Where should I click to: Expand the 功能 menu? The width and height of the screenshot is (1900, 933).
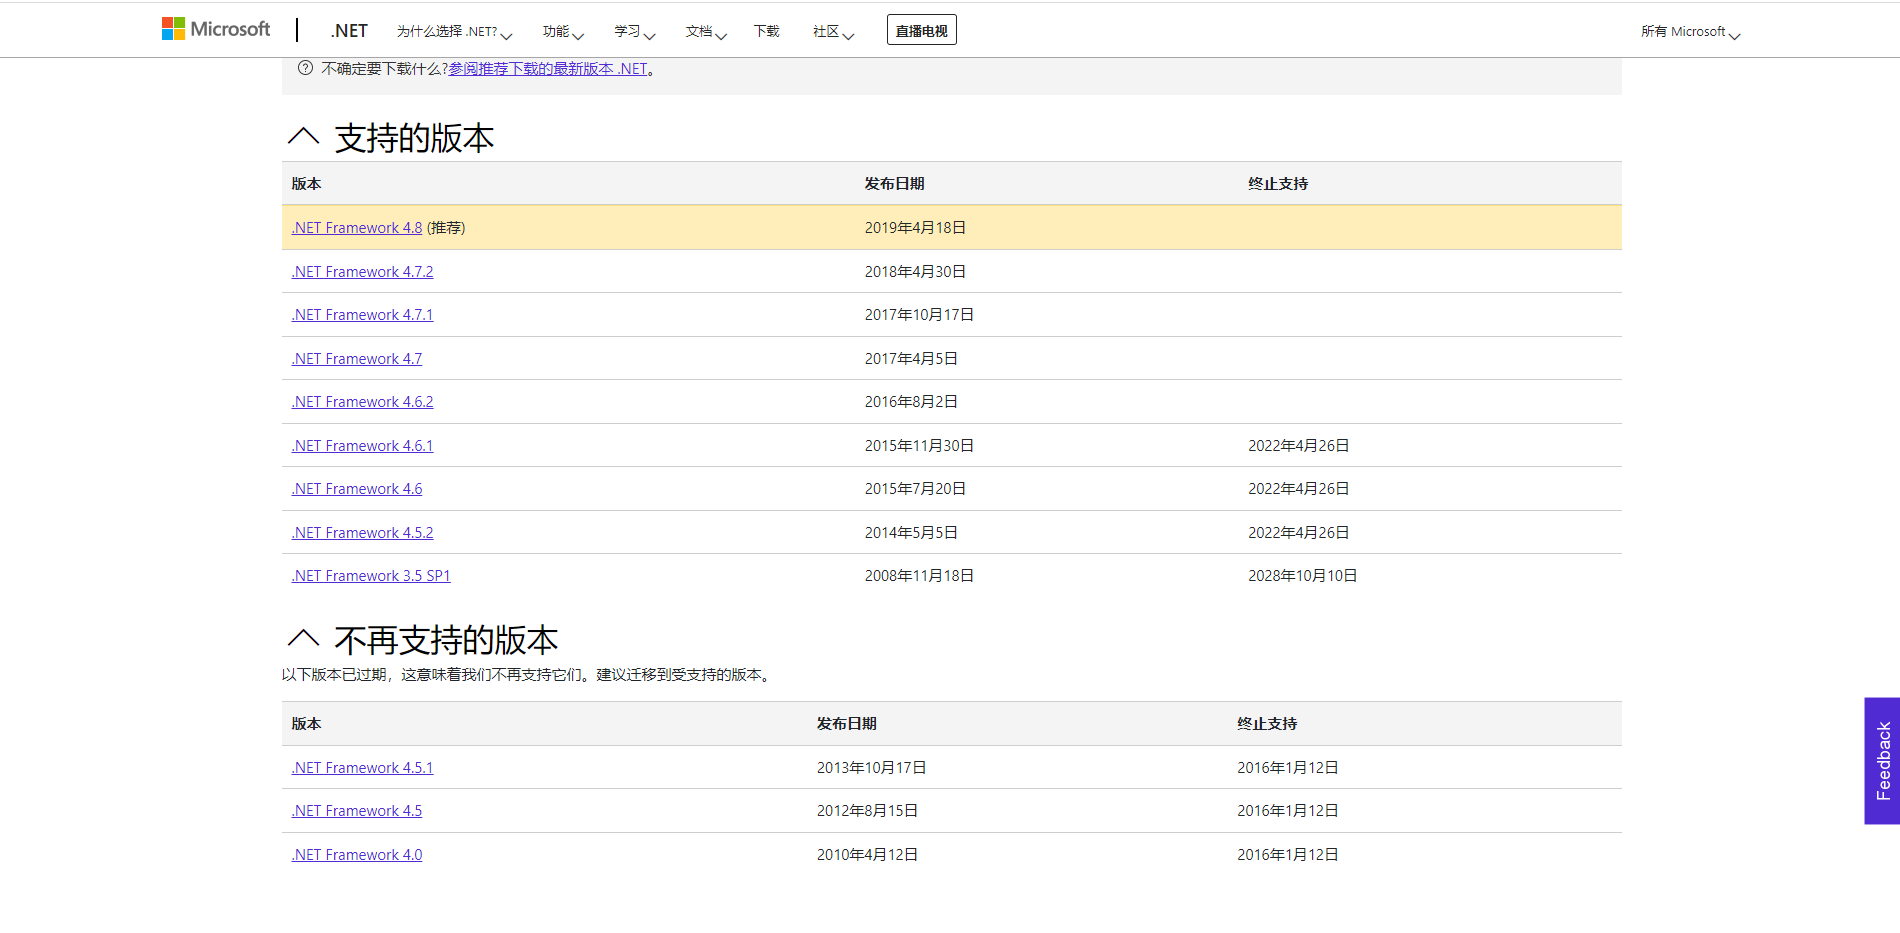(x=563, y=32)
